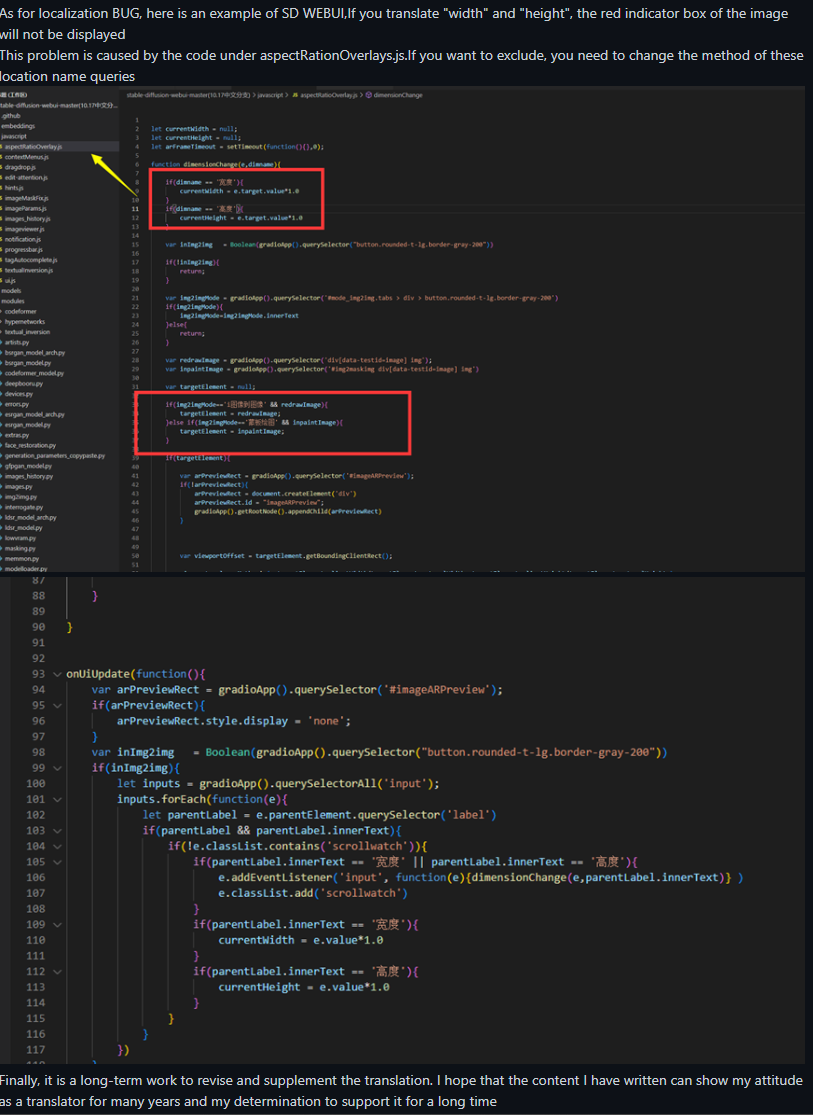Collapse the modules folder

click(12, 302)
